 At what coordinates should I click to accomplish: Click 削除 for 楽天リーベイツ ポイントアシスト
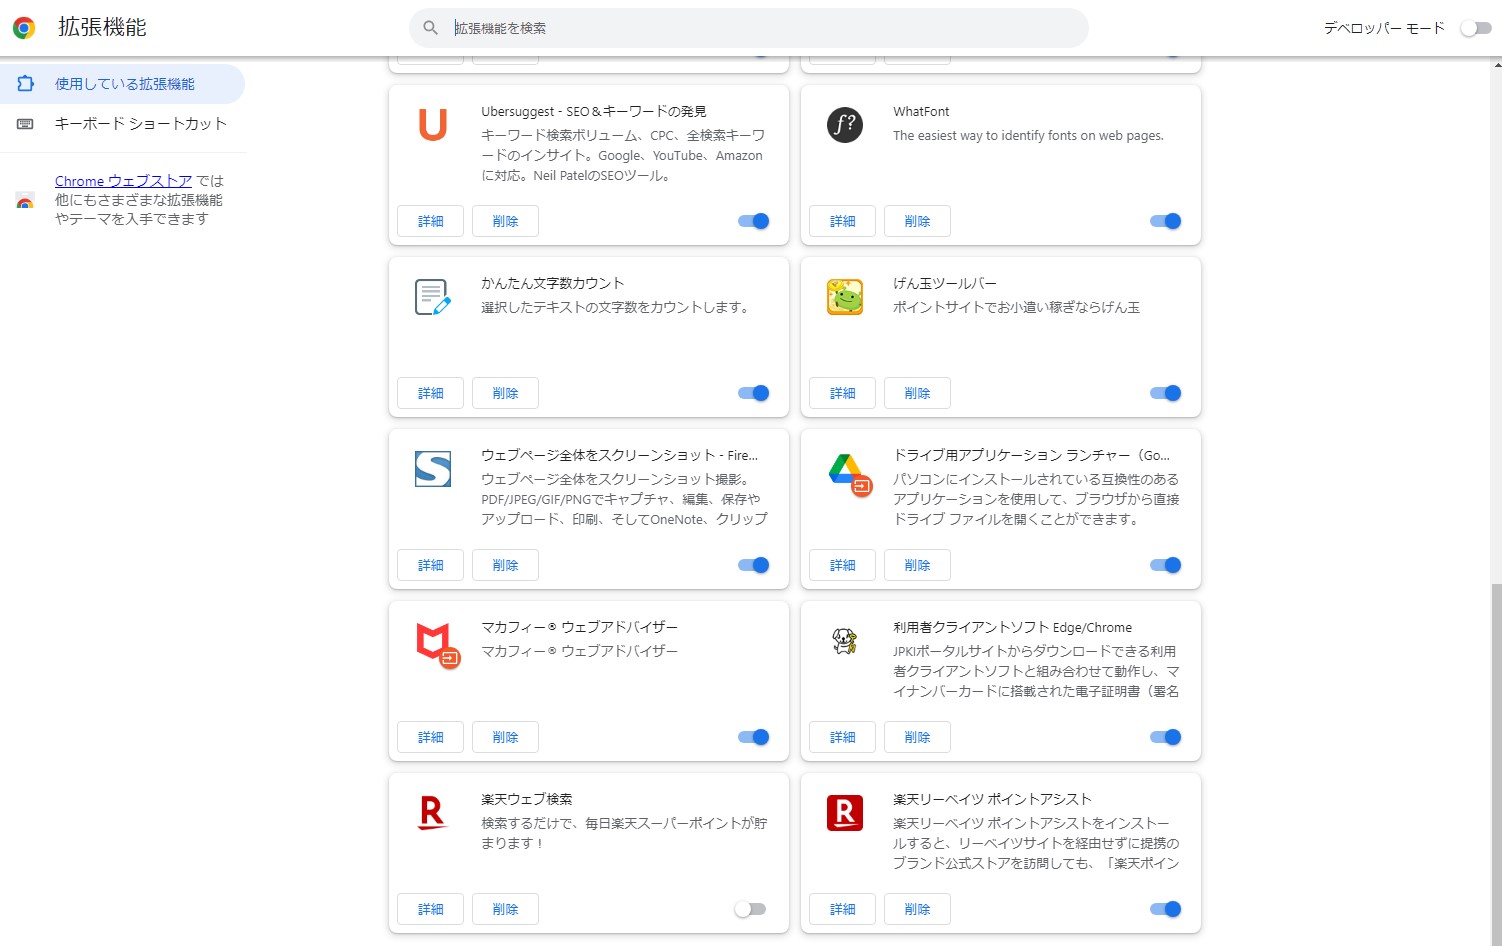click(x=918, y=909)
